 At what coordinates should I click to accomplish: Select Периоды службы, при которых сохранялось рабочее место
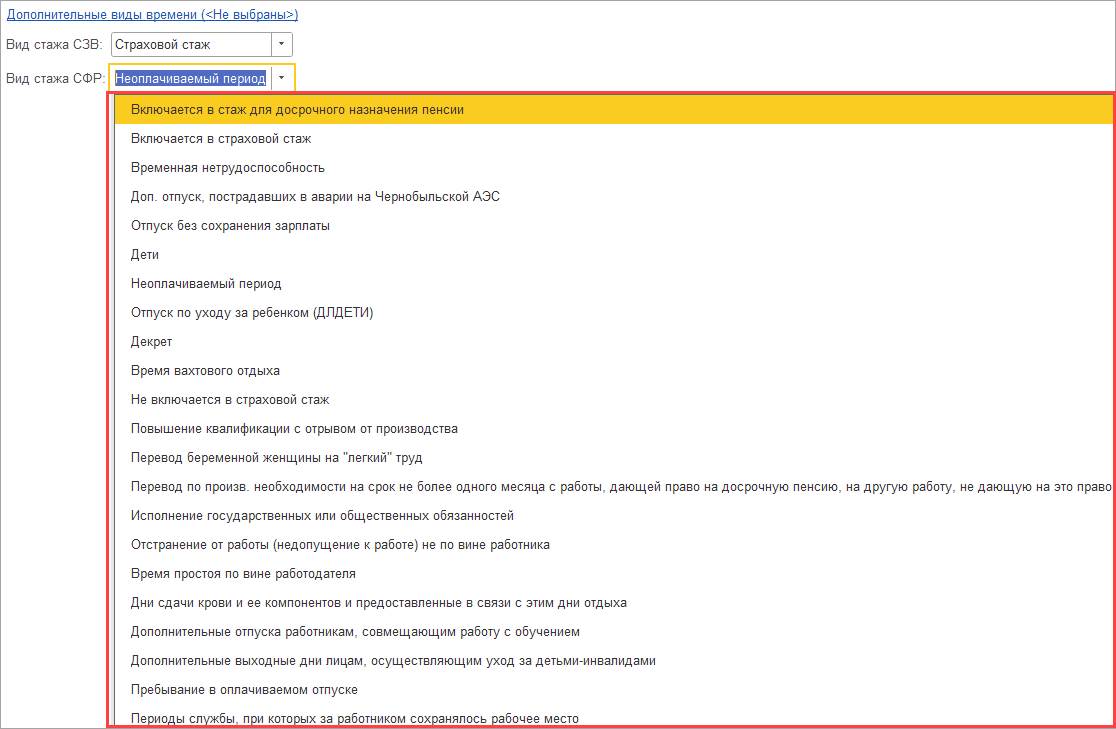(614, 717)
